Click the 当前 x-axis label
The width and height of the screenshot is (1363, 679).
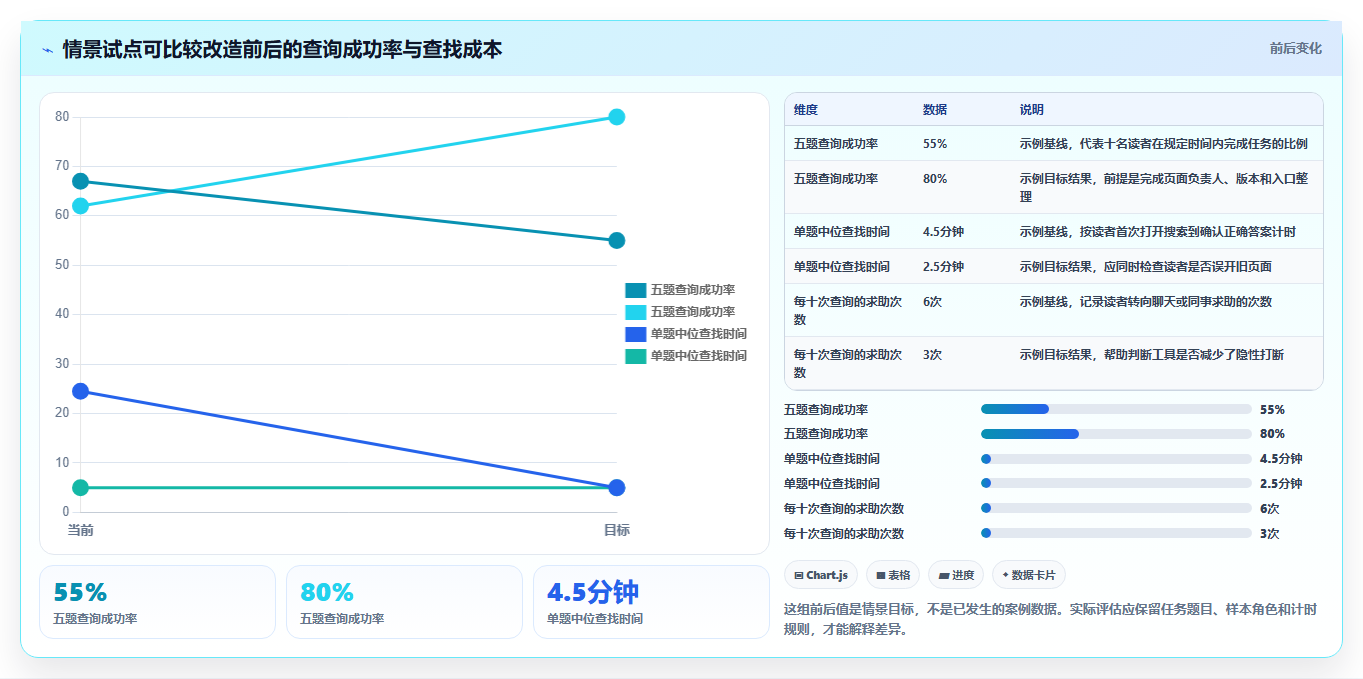point(80,530)
